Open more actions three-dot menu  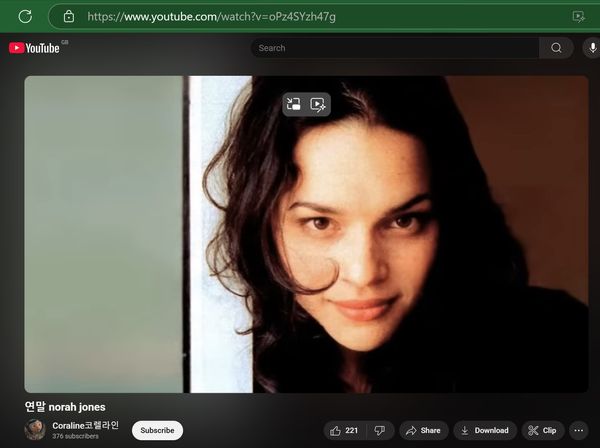pos(579,431)
